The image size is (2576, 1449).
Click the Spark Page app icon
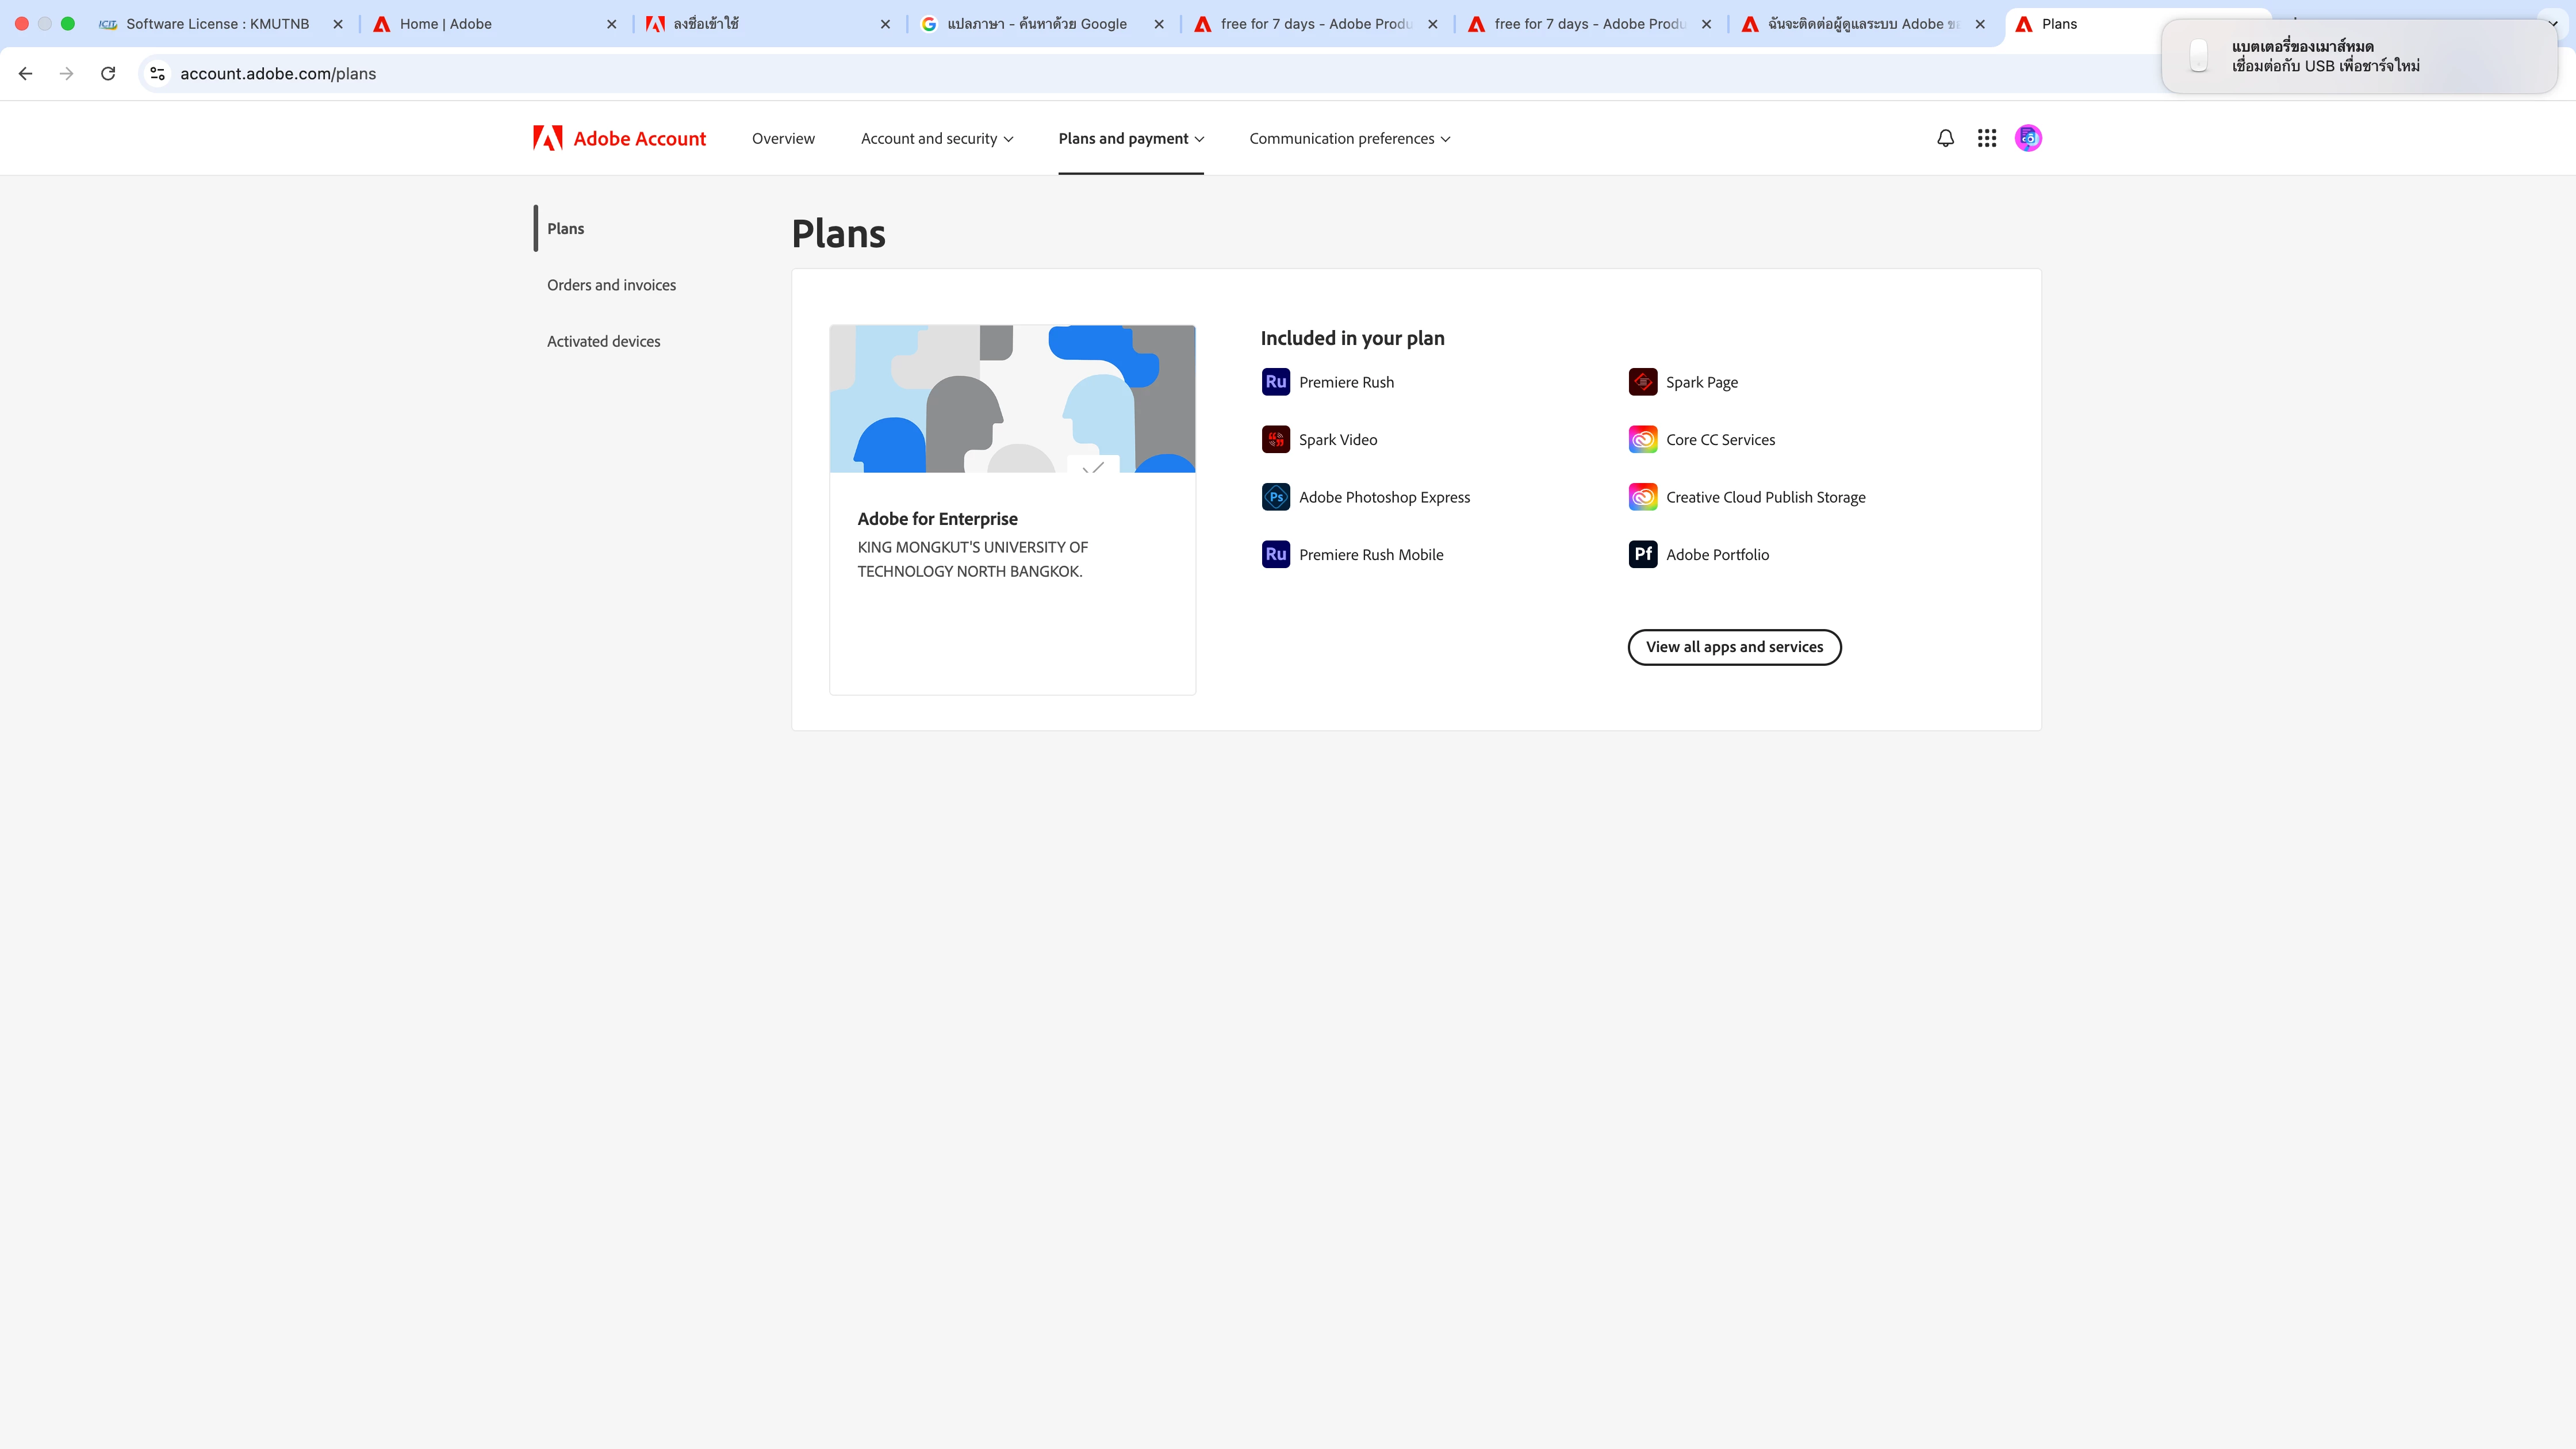click(1642, 382)
